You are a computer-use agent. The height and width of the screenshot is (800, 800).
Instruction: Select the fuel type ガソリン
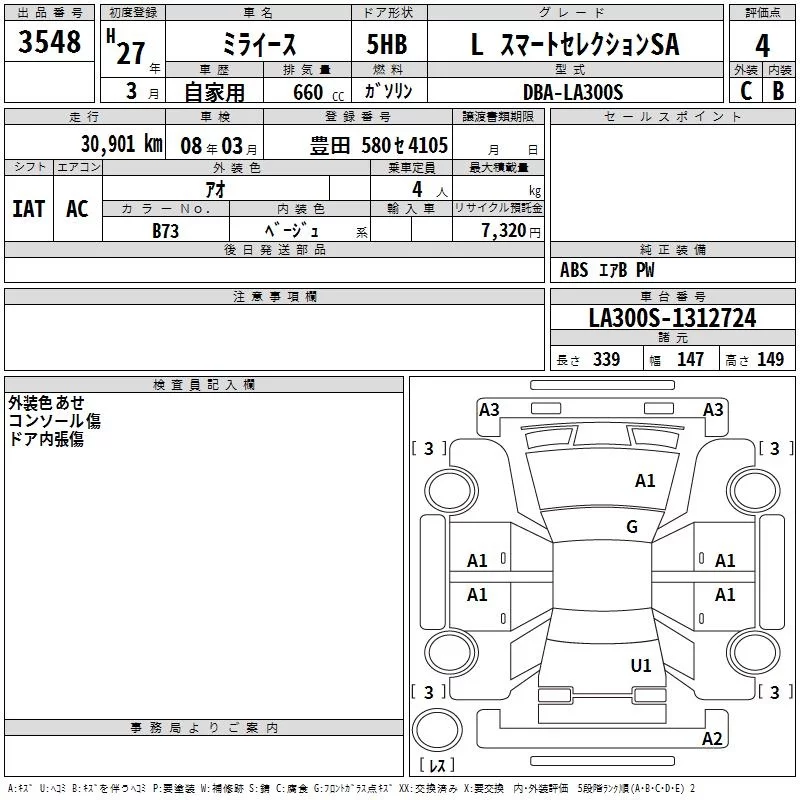click(x=388, y=91)
